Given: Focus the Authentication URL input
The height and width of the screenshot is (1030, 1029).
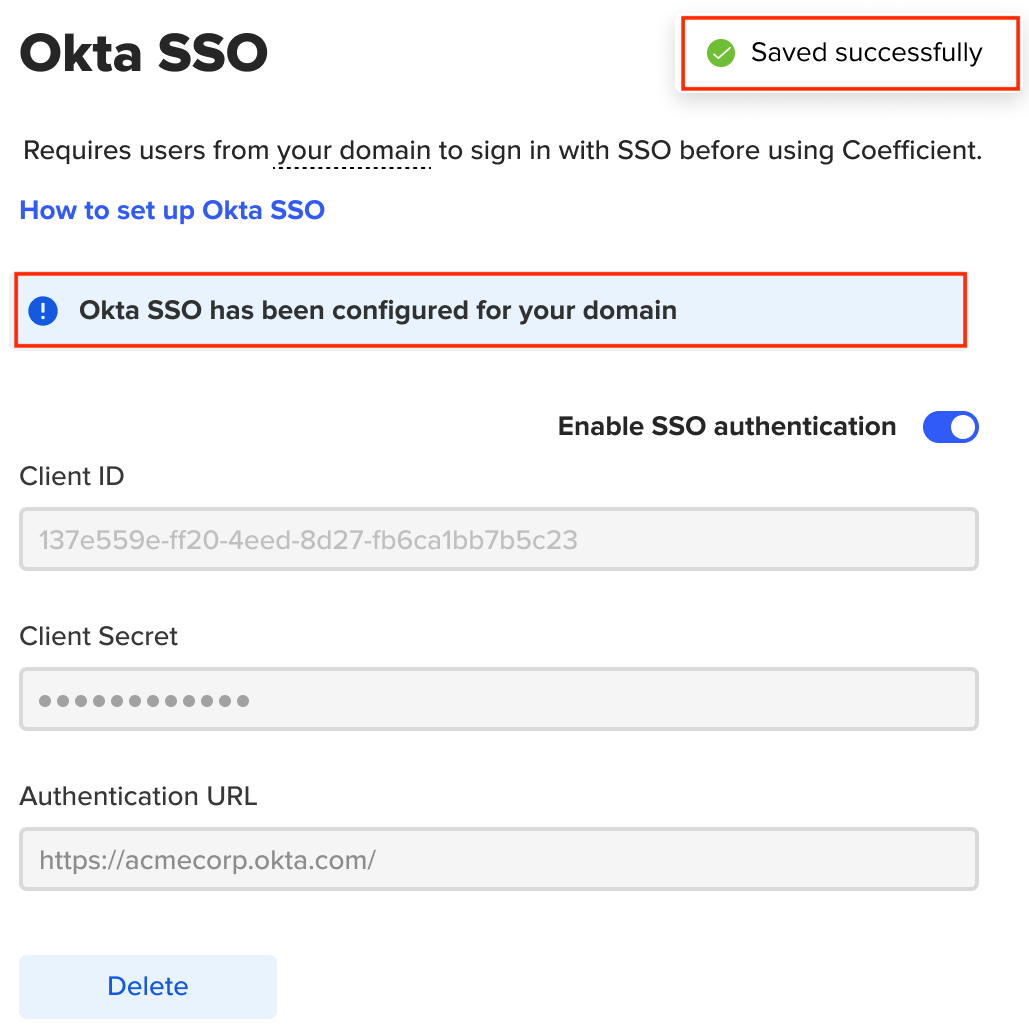Looking at the screenshot, I should (498, 859).
